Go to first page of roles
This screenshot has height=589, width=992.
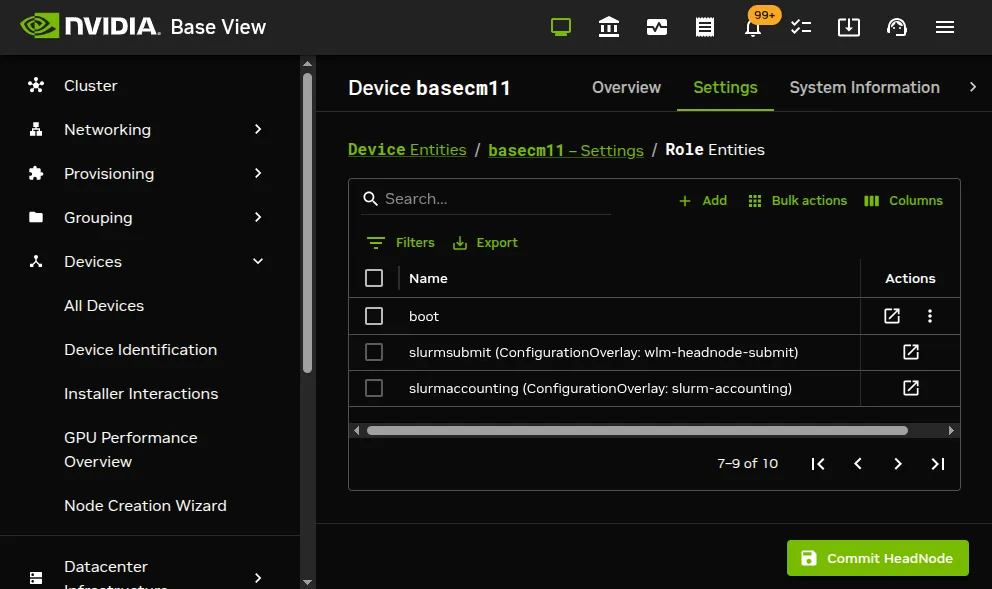coord(818,464)
